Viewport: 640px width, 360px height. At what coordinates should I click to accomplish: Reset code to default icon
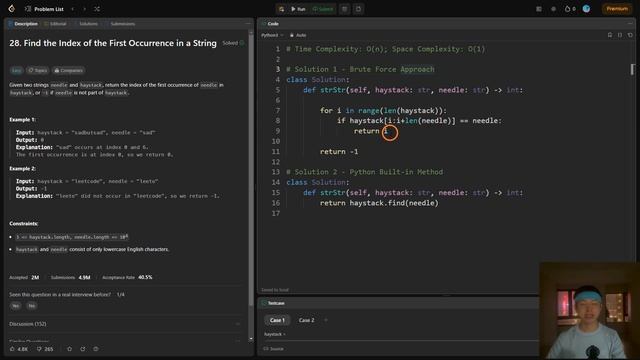630,35
